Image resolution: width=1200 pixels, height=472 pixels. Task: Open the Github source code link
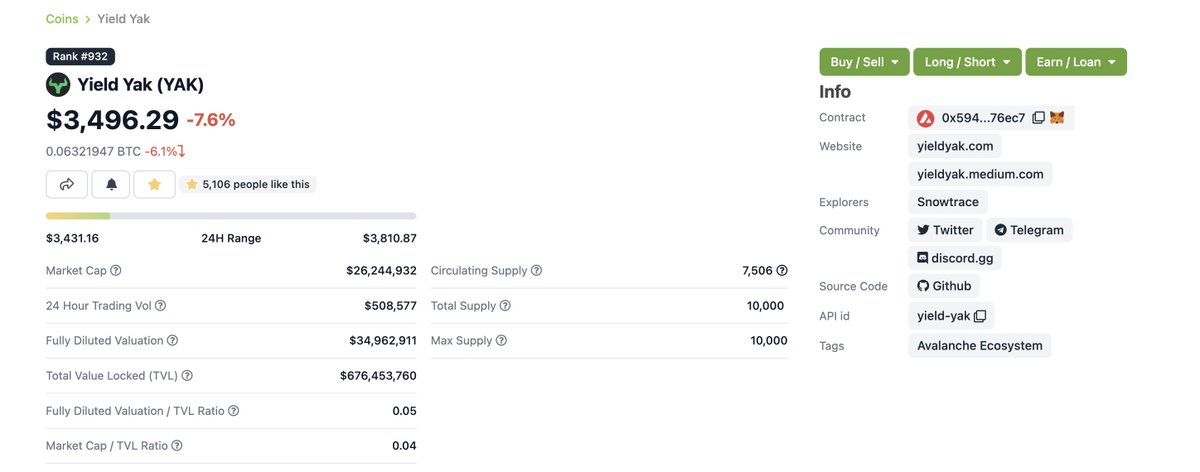click(x=944, y=286)
